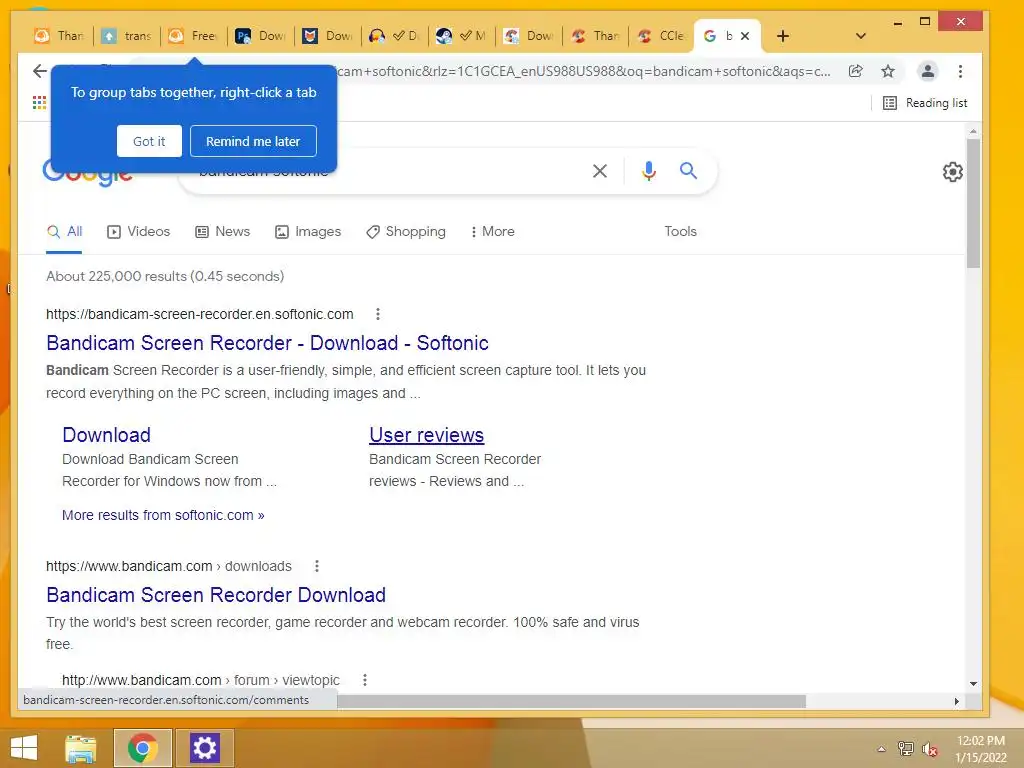Screen dimensions: 1024x768
Task: Open the settings gear app in taskbar
Action: [x=204, y=748]
